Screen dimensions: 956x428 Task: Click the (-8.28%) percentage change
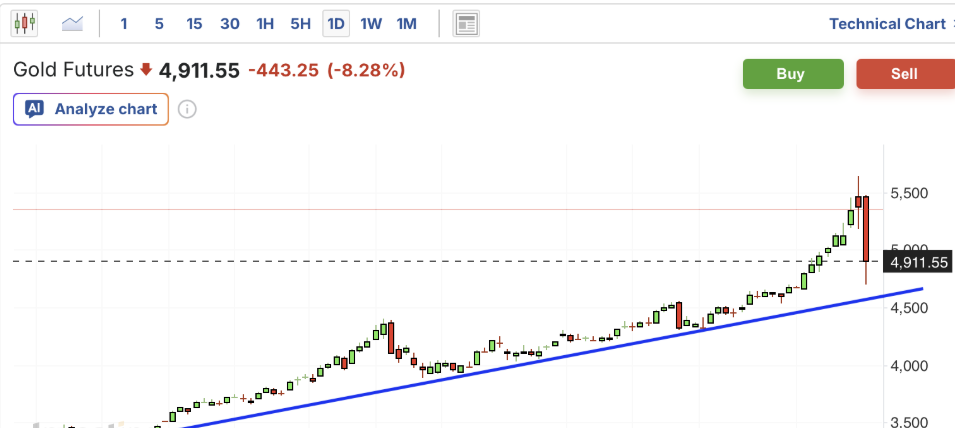(366, 71)
